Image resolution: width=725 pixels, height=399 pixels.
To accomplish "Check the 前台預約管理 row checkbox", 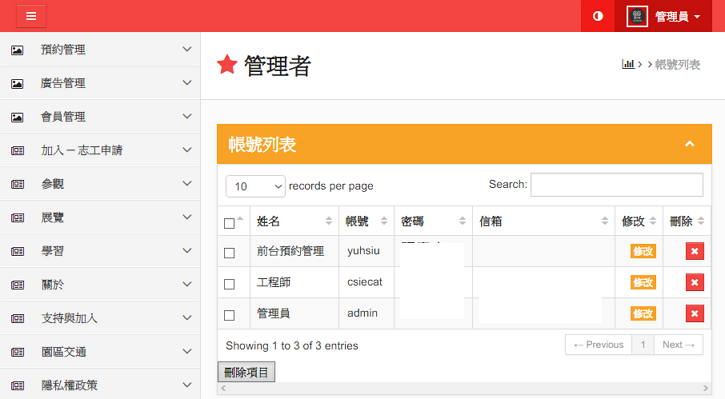I will coord(229,253).
